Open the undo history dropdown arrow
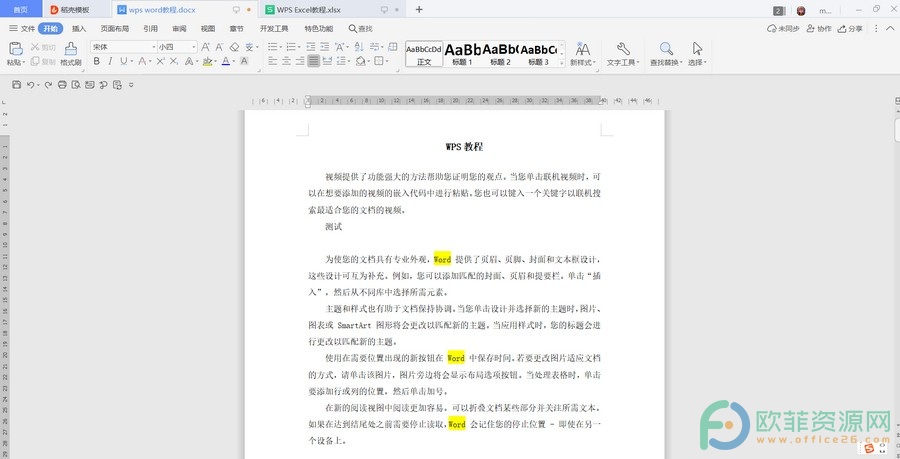The height and width of the screenshot is (459, 900). (38, 85)
